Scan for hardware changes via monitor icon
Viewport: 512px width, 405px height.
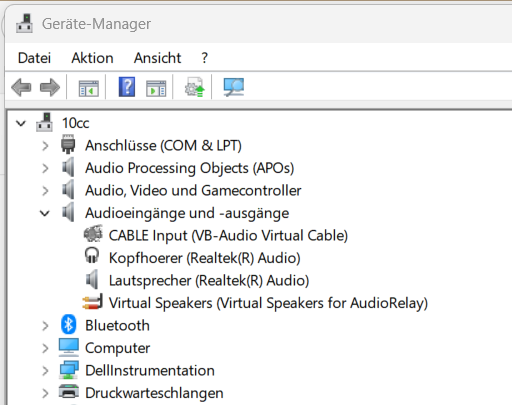tap(234, 87)
